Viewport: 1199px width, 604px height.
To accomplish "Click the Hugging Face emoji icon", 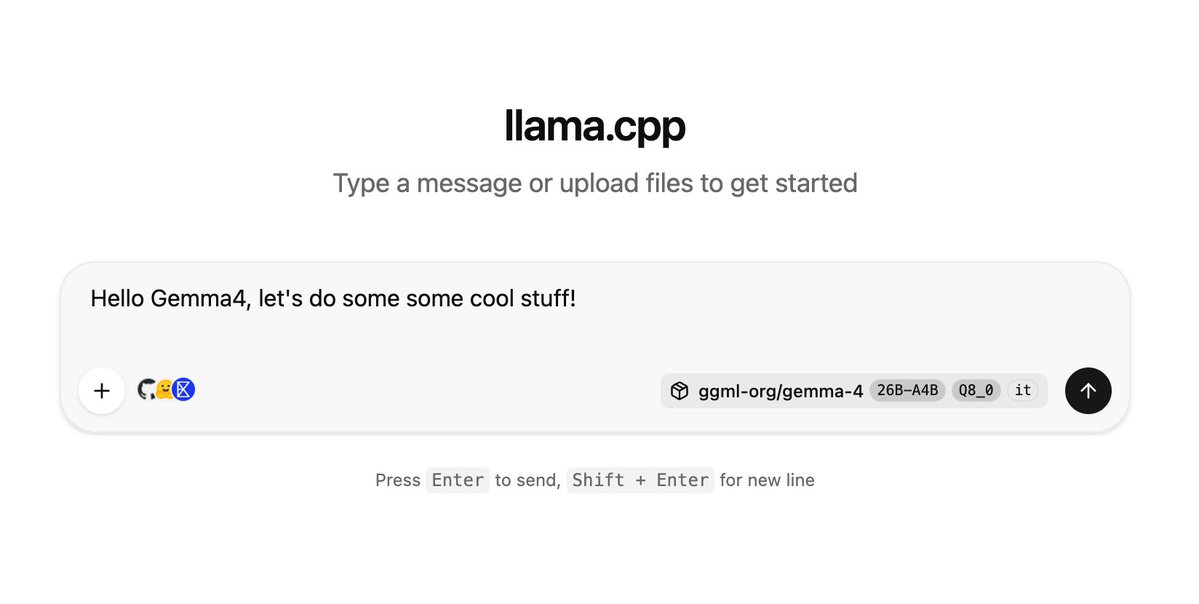I will (165, 390).
